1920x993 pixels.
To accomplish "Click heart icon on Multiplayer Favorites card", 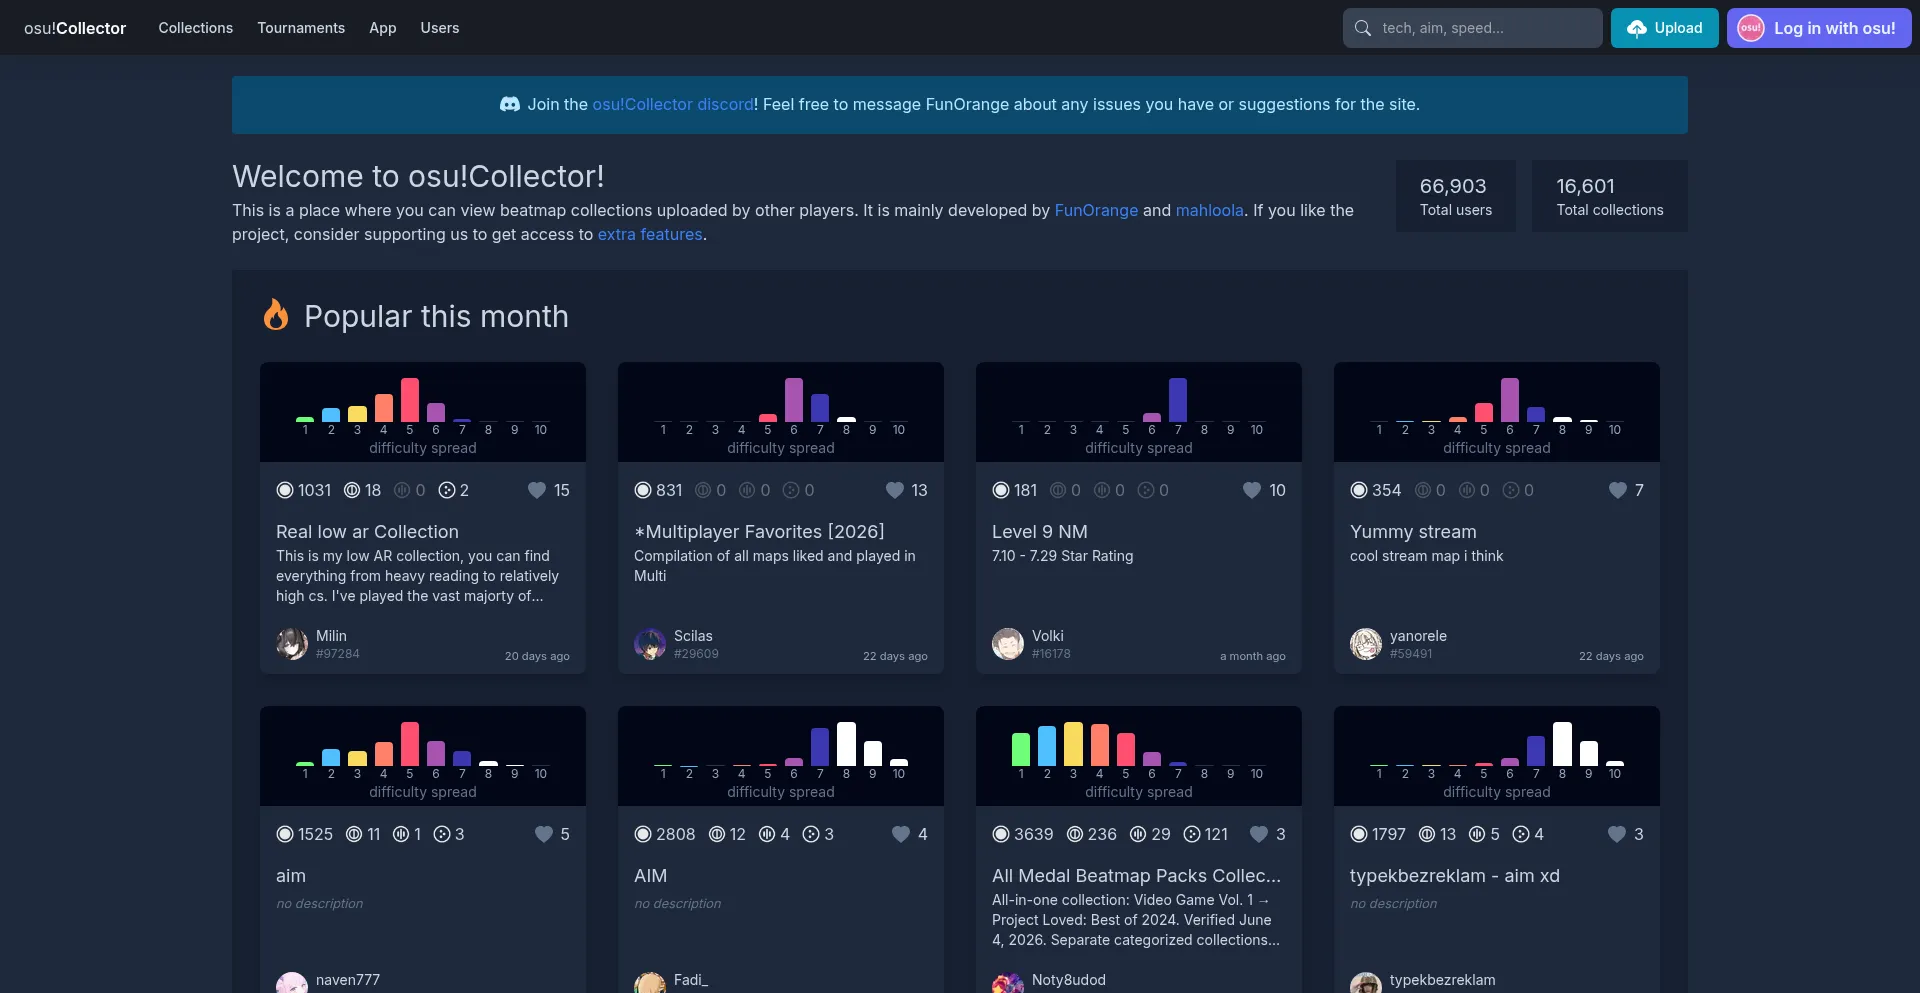I will [x=895, y=490].
